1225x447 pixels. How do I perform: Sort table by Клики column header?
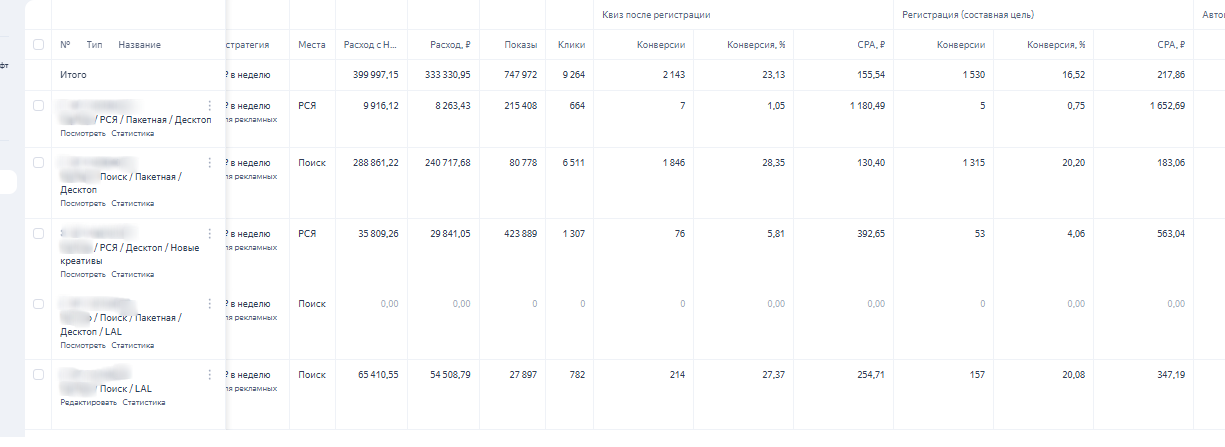[573, 45]
